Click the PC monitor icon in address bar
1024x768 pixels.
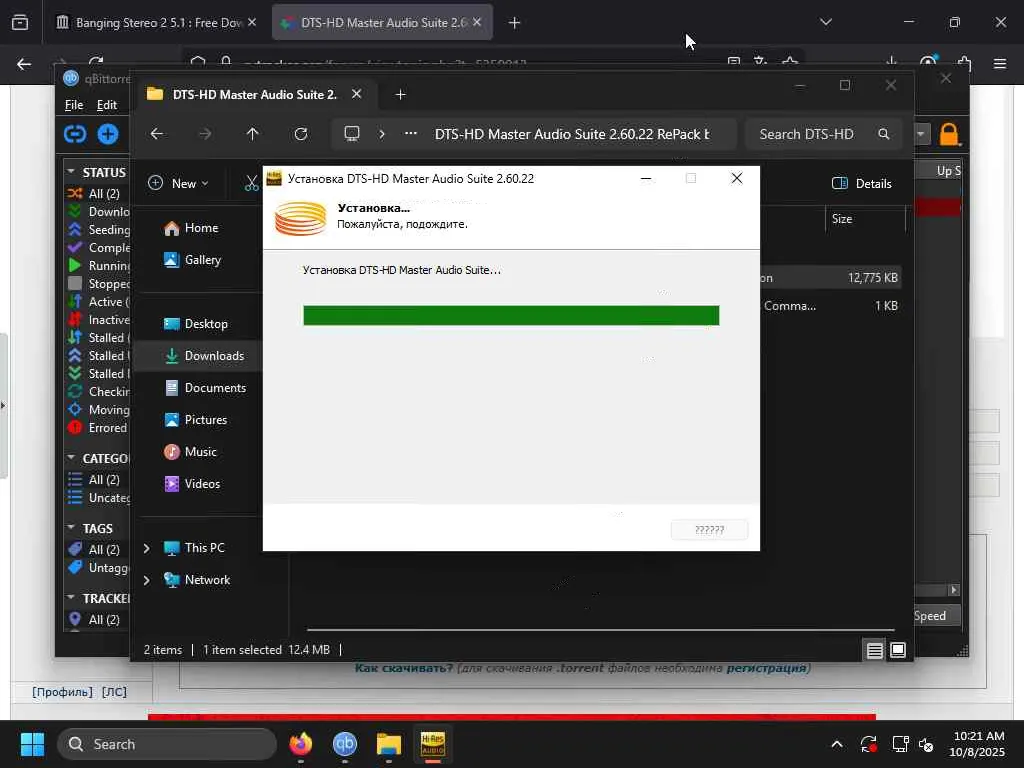(x=352, y=134)
